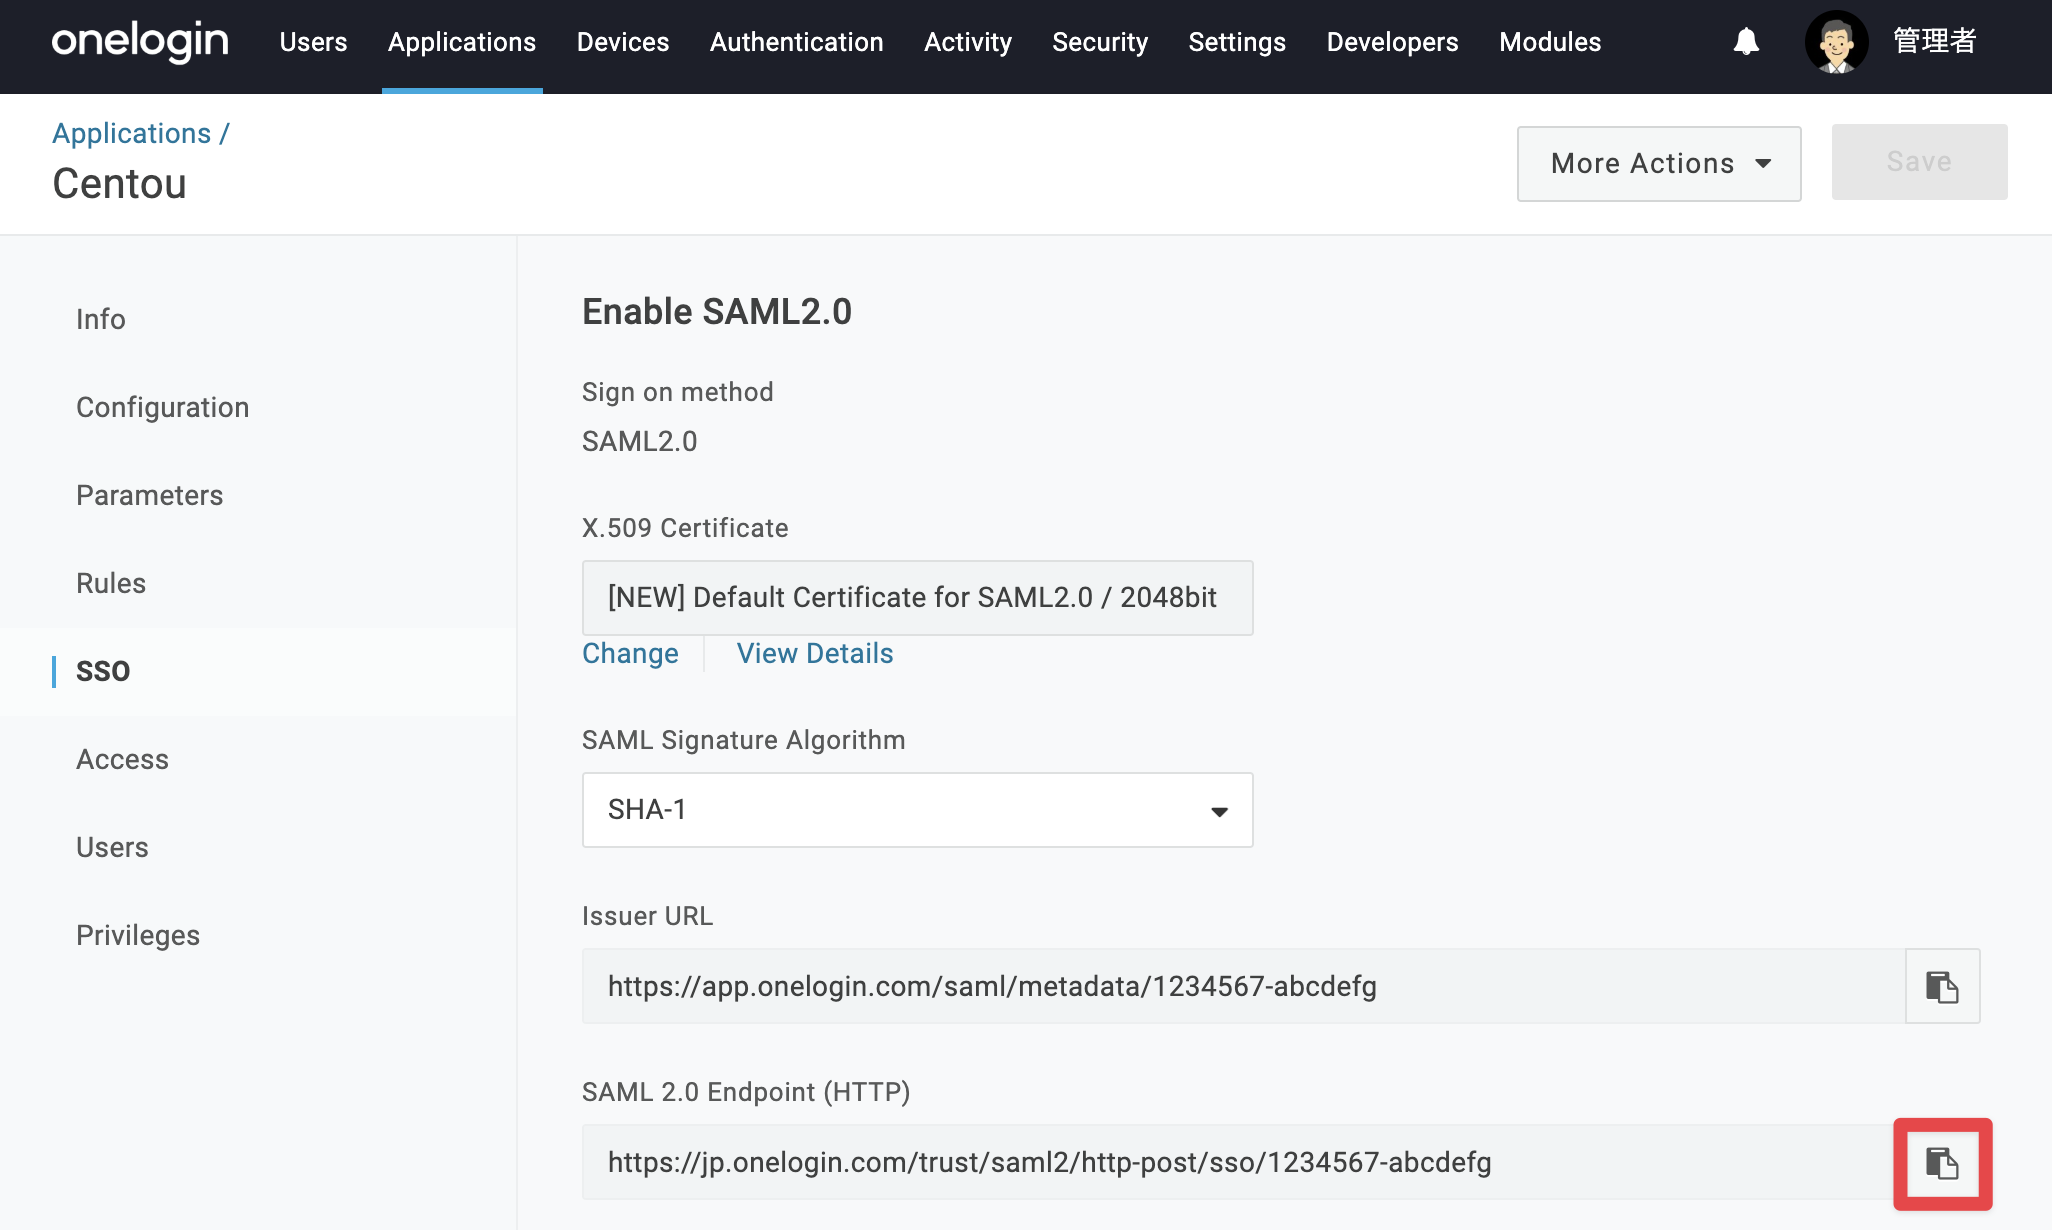
Task: Click the SAML2.0 sign on method value
Action: click(x=640, y=441)
